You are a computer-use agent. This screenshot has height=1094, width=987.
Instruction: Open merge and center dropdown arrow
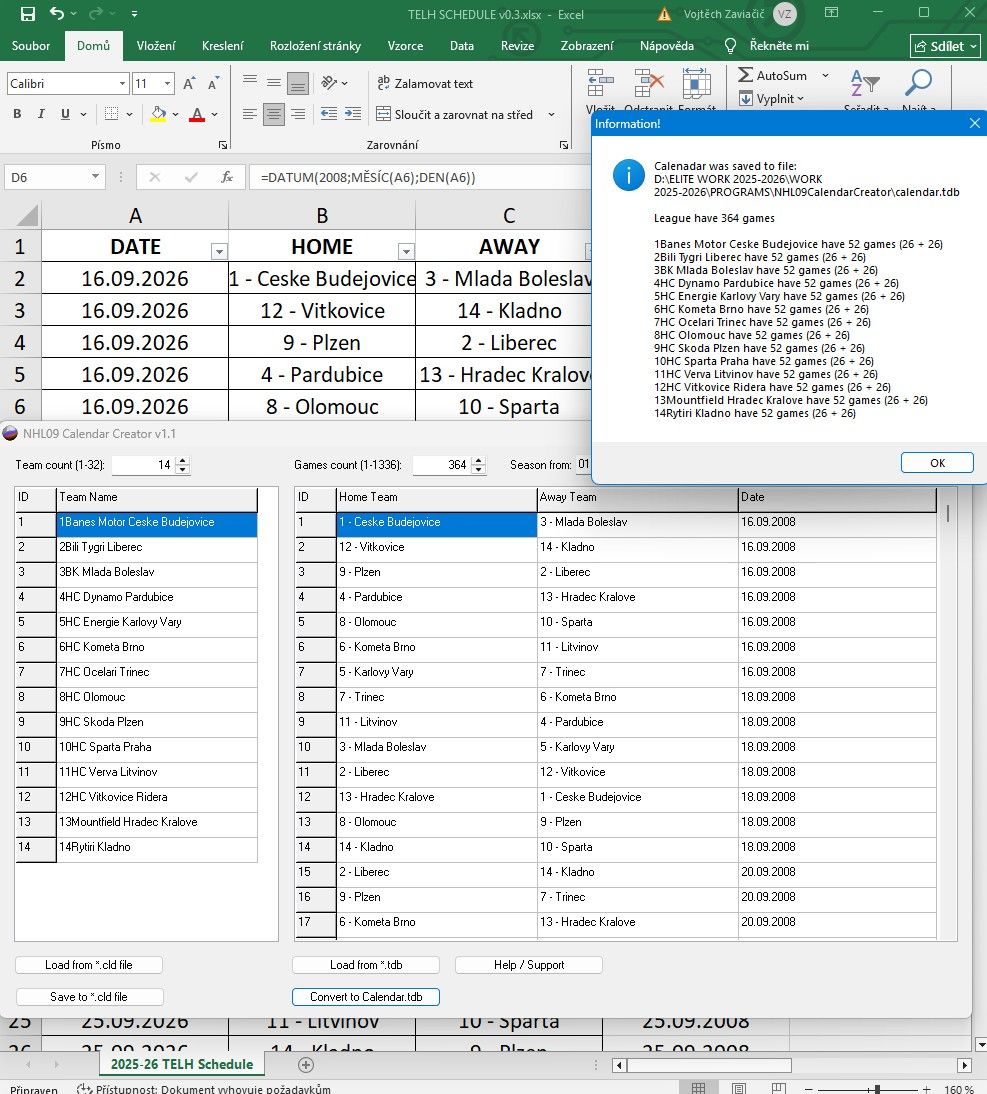click(552, 114)
